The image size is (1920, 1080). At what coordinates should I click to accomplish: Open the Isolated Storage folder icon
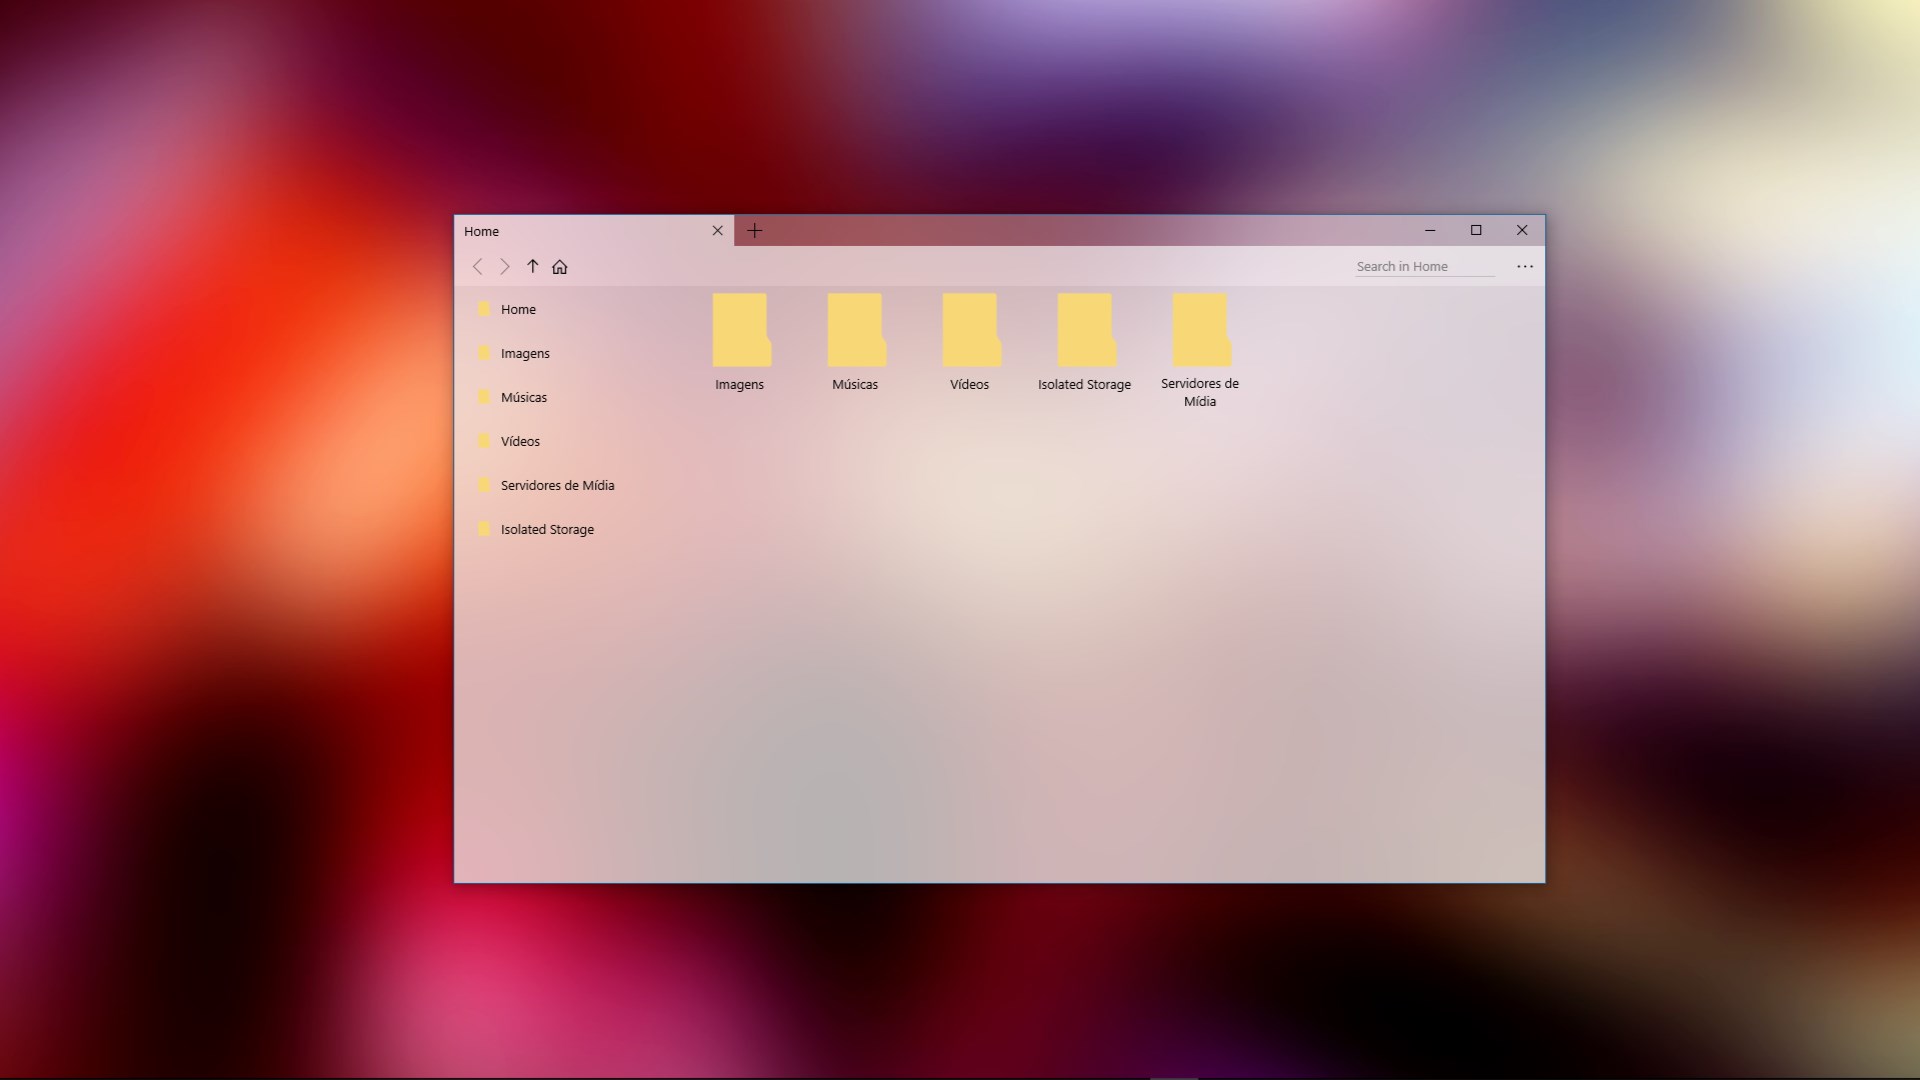point(1084,328)
